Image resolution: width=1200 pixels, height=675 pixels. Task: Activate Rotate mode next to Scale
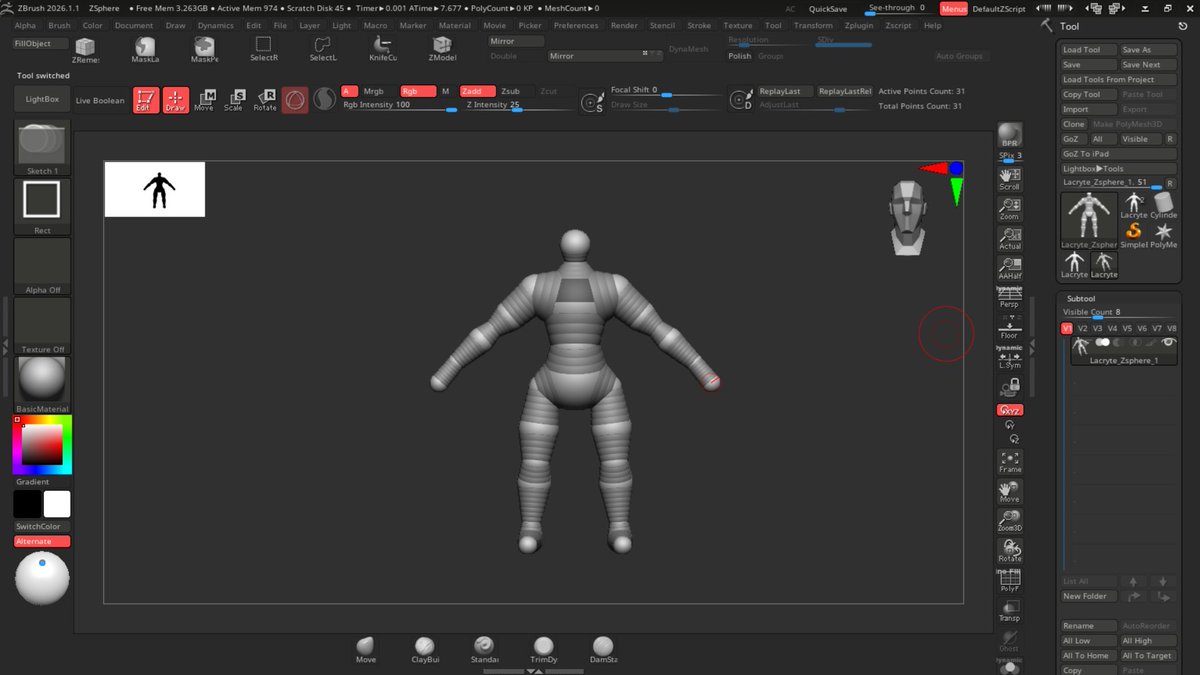(x=265, y=100)
